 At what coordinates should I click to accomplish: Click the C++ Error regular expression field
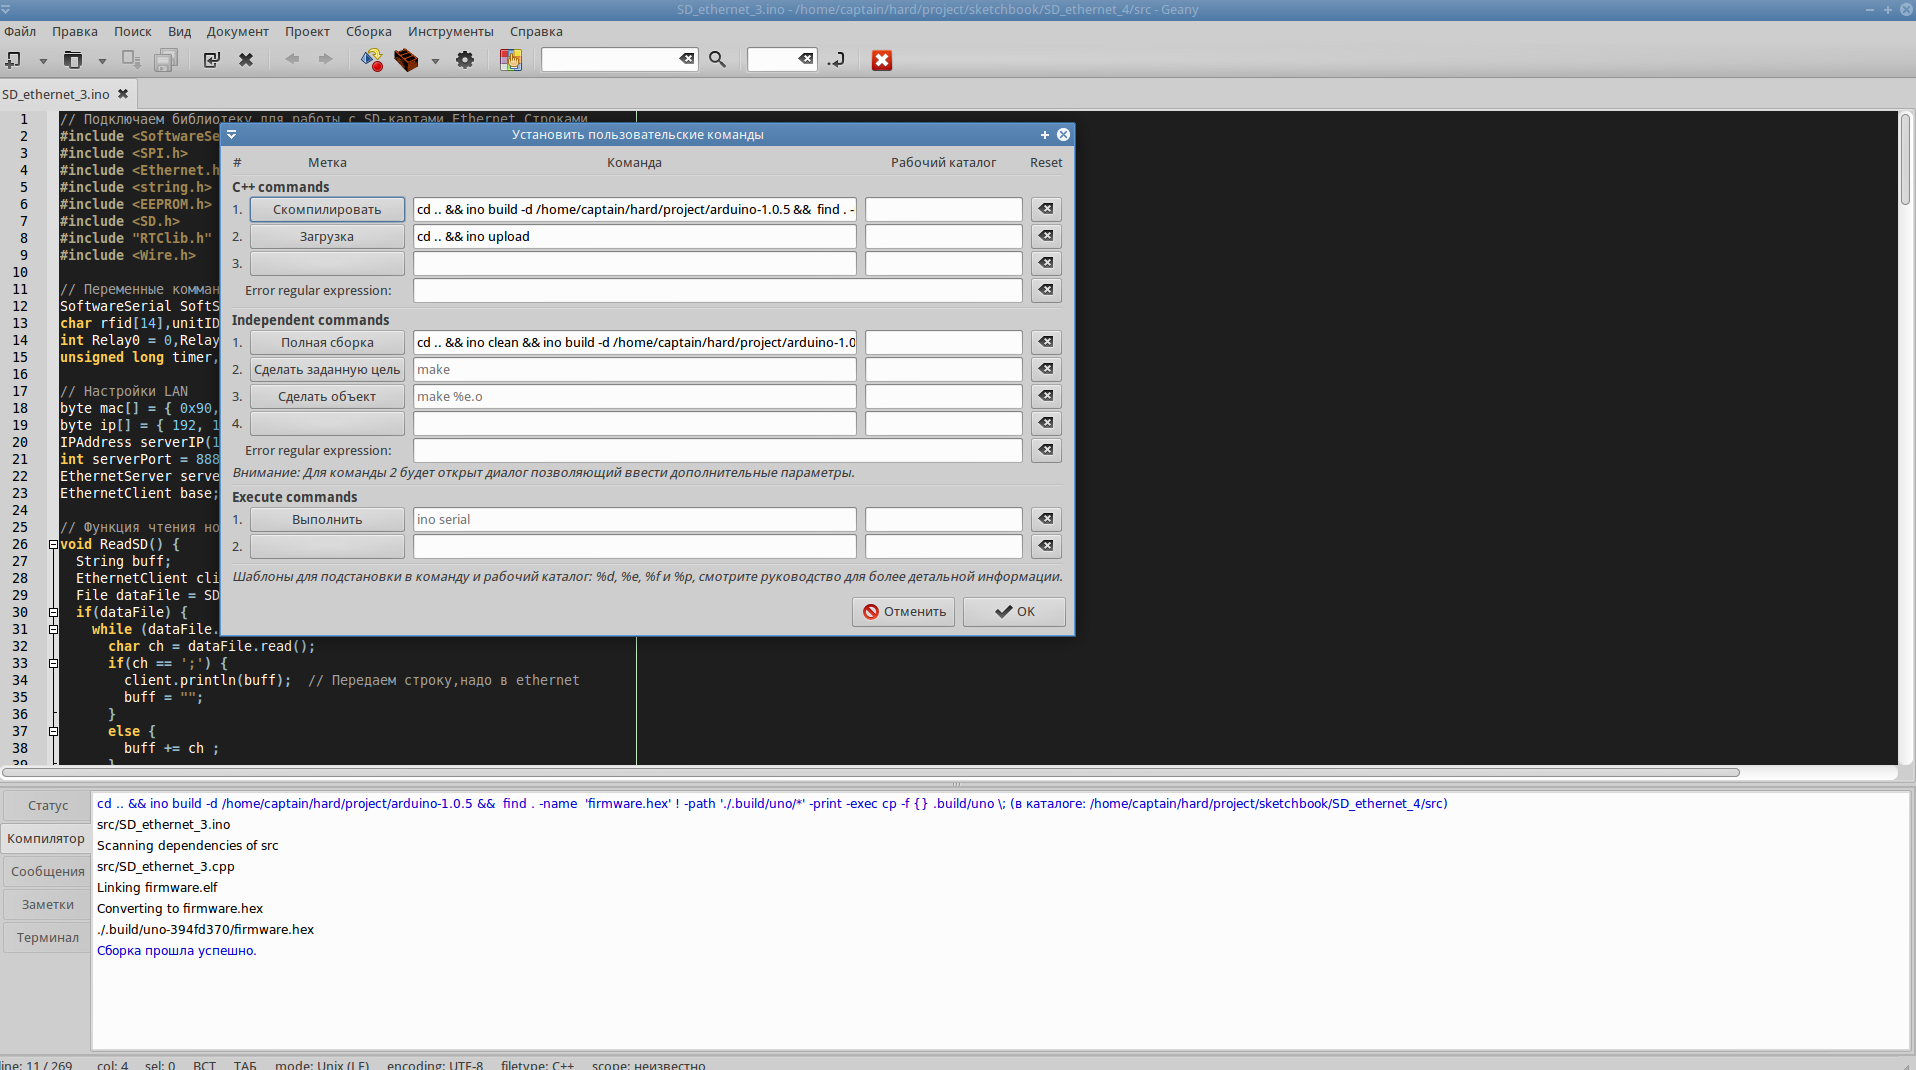(x=718, y=290)
